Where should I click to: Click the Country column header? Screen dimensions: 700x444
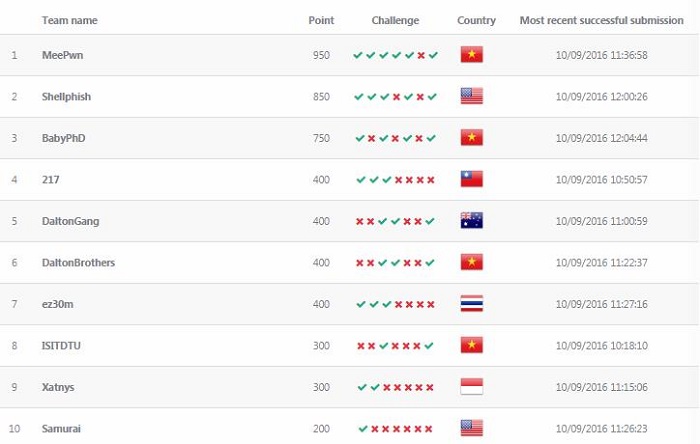pos(476,21)
